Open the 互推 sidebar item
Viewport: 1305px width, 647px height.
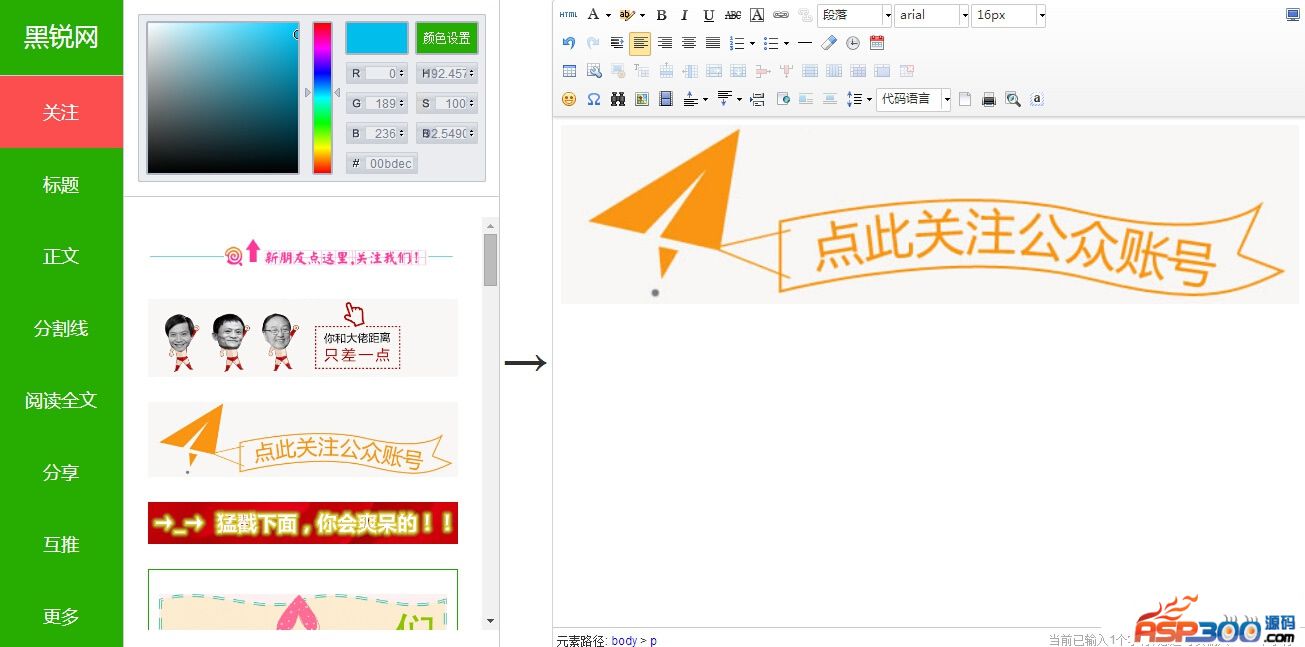click(x=61, y=544)
